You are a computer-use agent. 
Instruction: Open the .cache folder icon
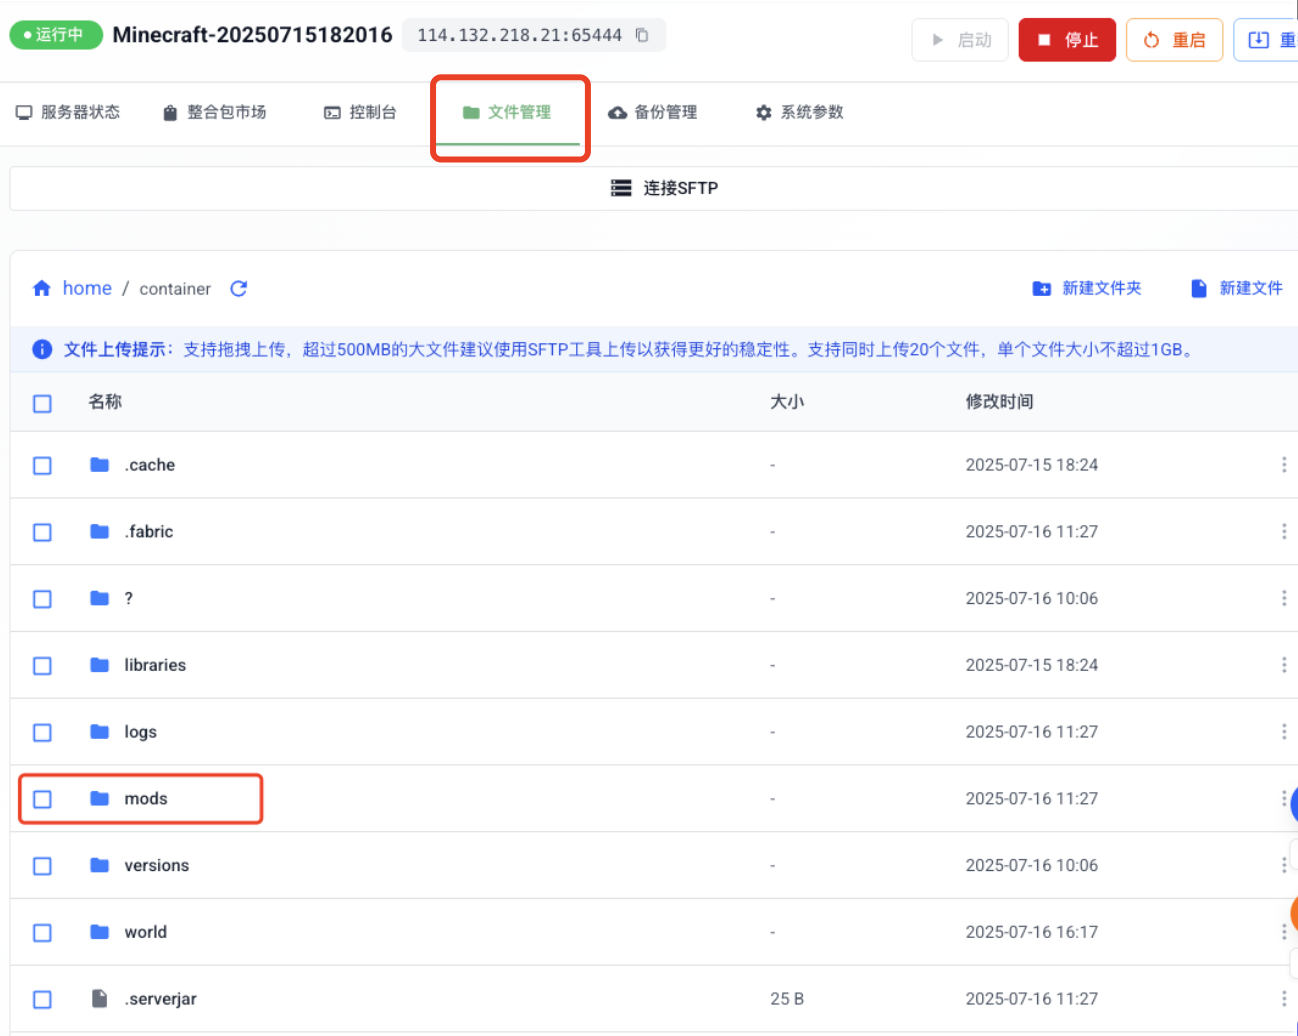(x=99, y=465)
